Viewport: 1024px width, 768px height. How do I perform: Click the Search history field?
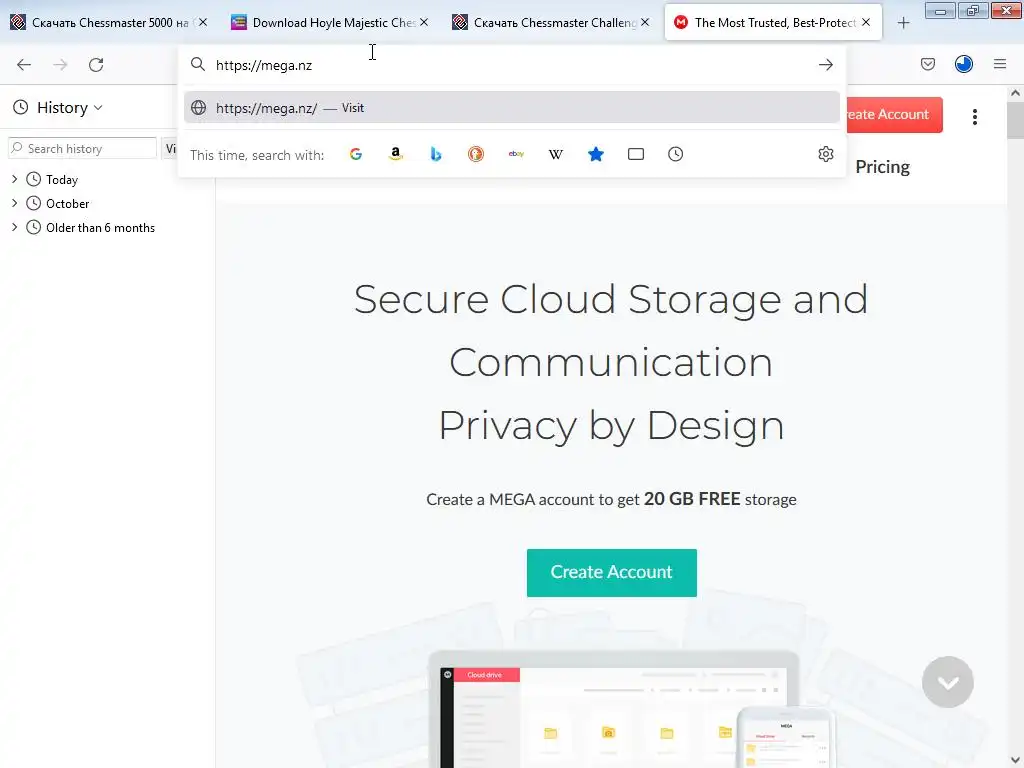click(x=82, y=149)
